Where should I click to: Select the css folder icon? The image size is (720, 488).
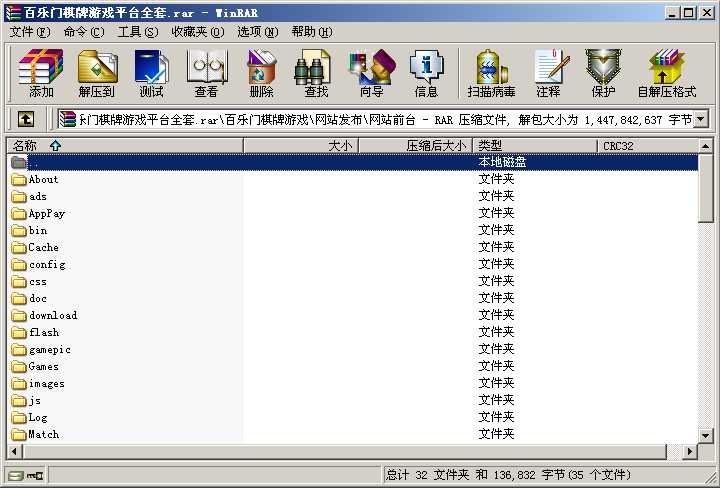point(19,281)
